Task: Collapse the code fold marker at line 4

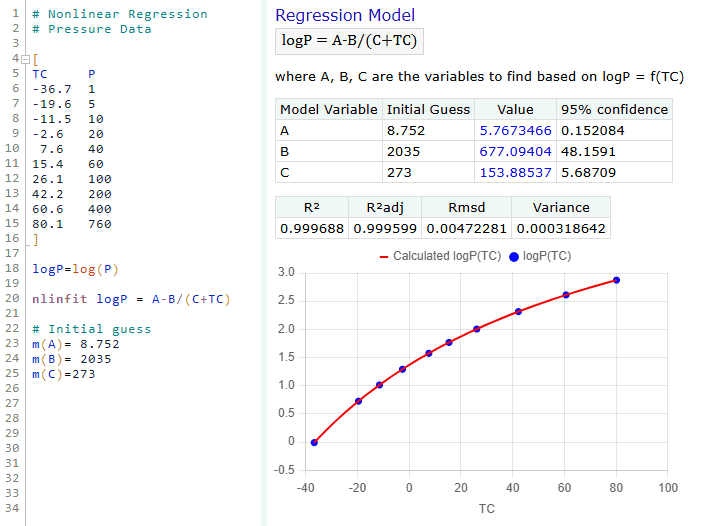Action: point(25,59)
